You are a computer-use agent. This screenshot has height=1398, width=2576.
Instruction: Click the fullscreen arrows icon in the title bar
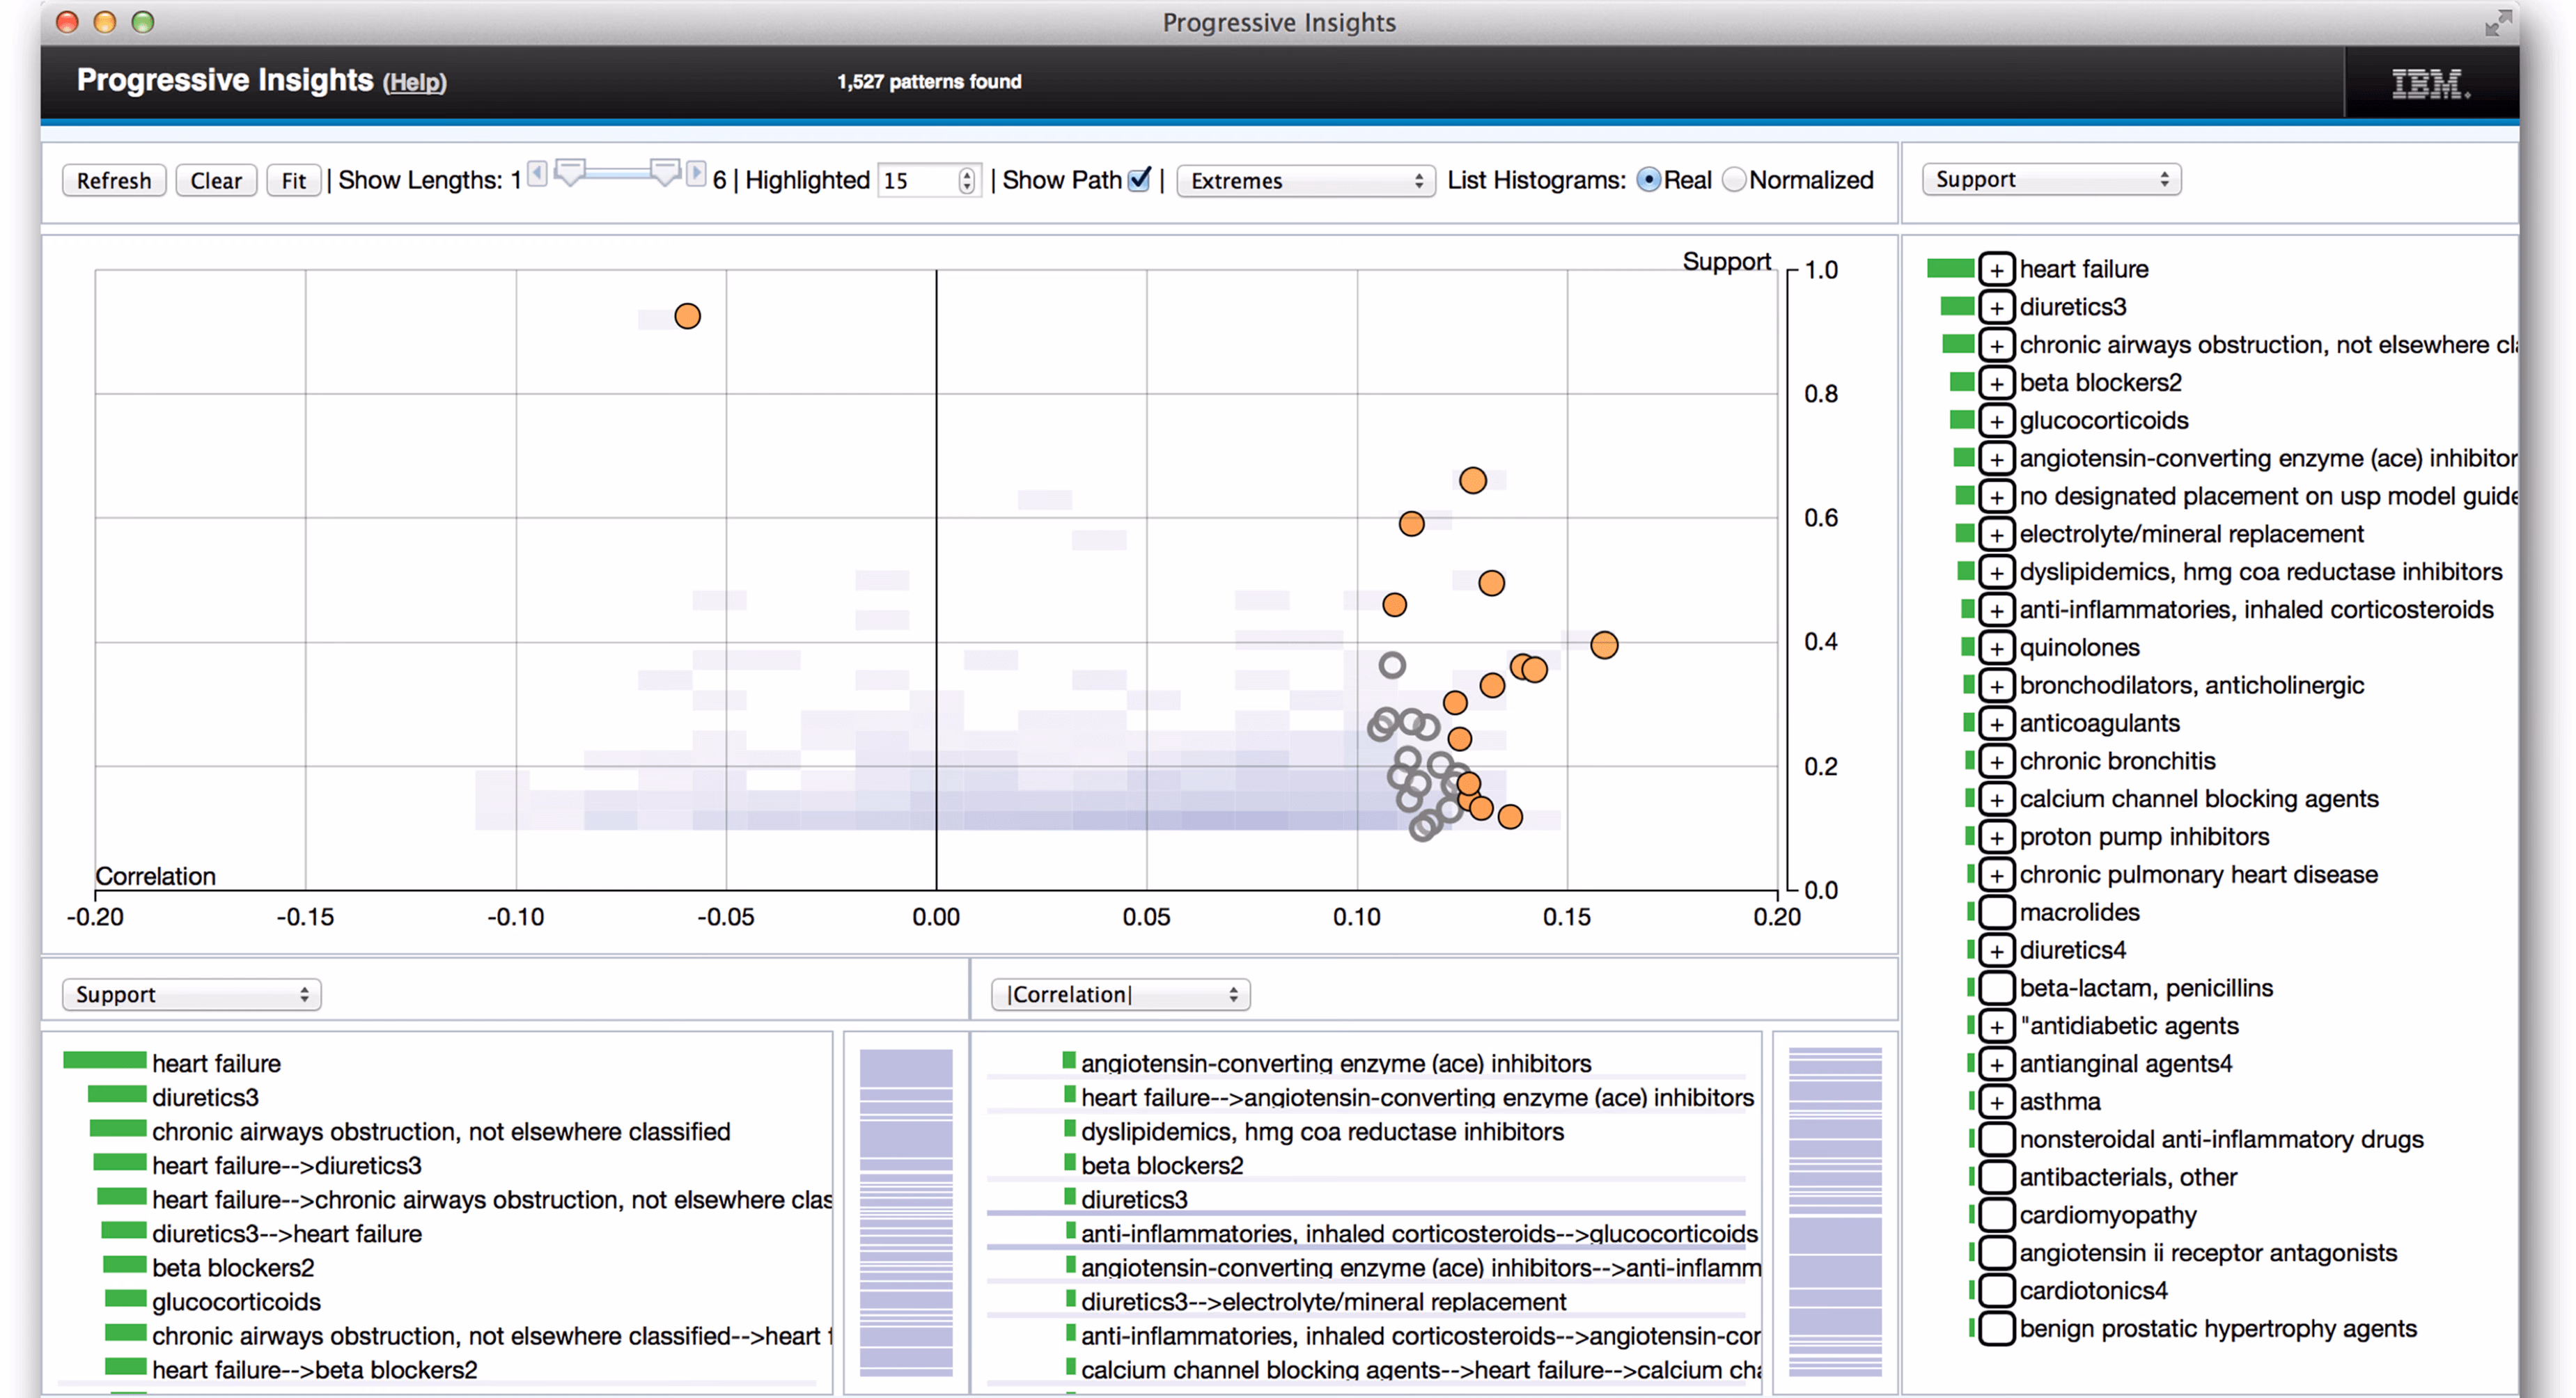click(x=2498, y=22)
